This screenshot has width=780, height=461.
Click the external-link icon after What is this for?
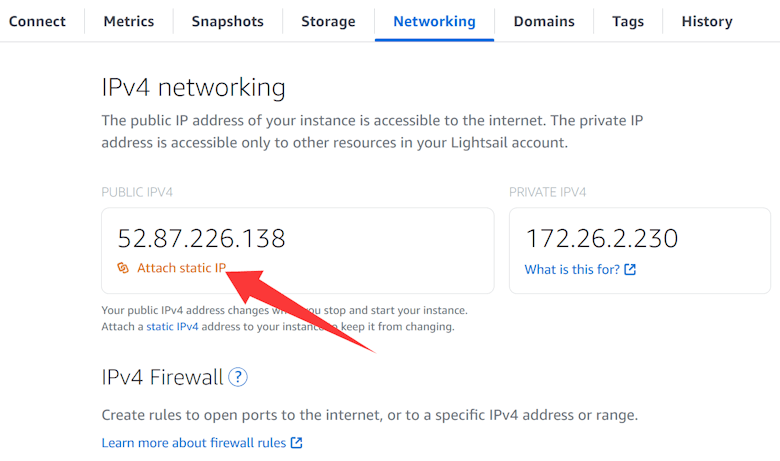(630, 270)
